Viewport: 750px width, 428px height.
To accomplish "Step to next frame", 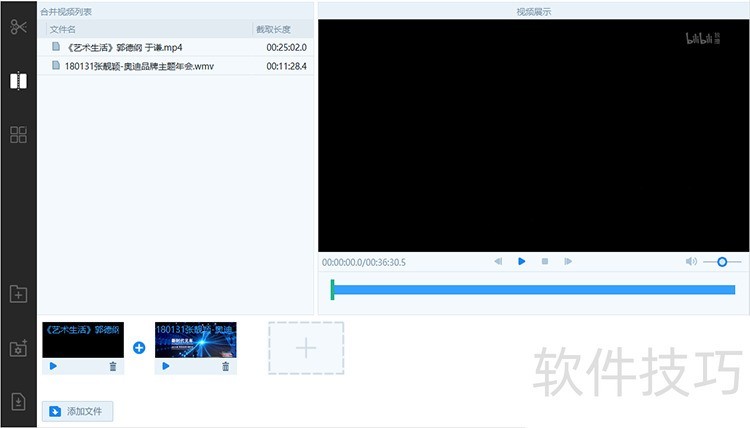I will (x=568, y=262).
